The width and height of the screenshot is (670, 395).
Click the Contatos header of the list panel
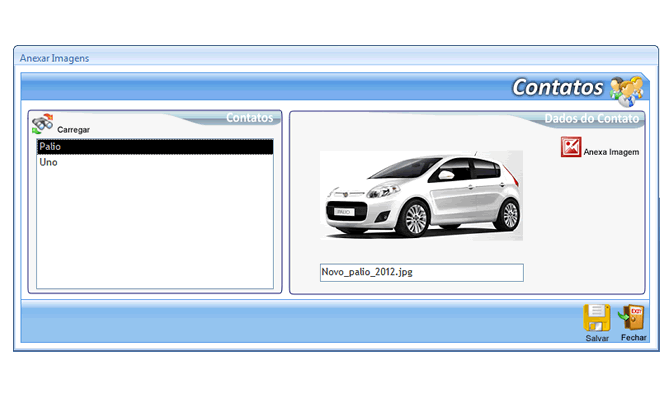250,118
